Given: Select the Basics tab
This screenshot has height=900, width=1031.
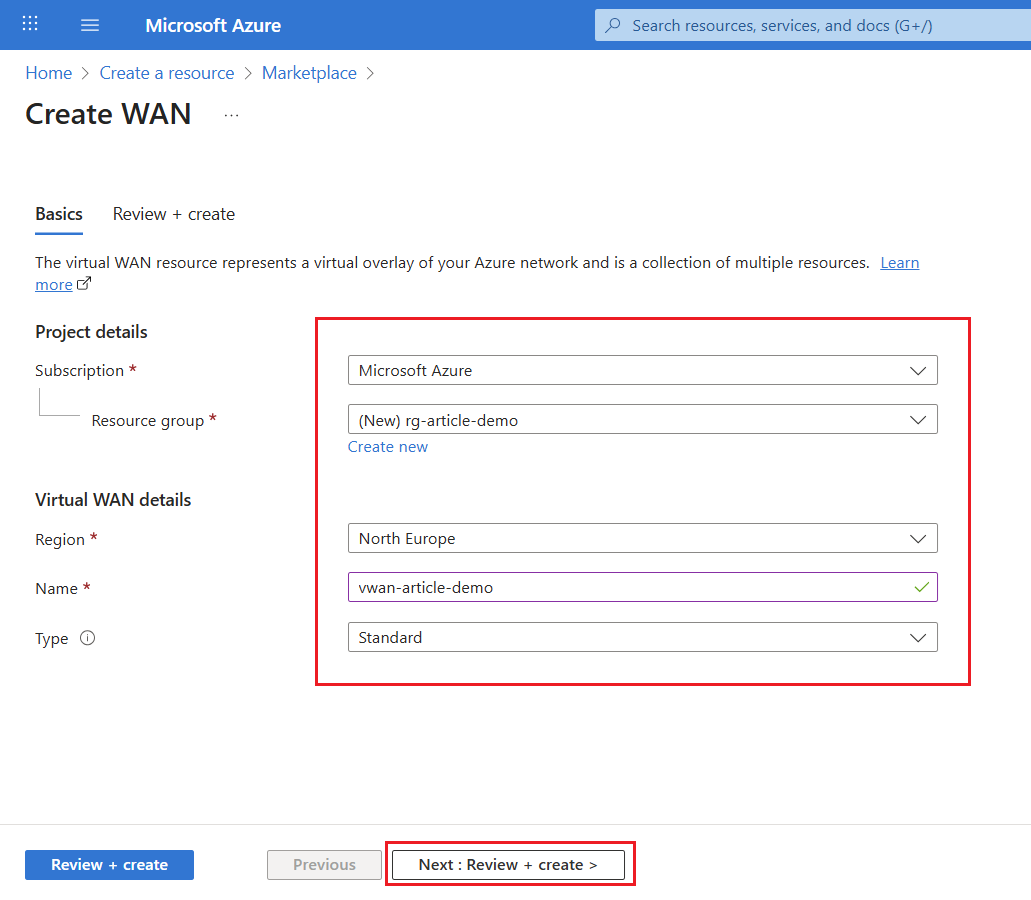Looking at the screenshot, I should click(59, 214).
